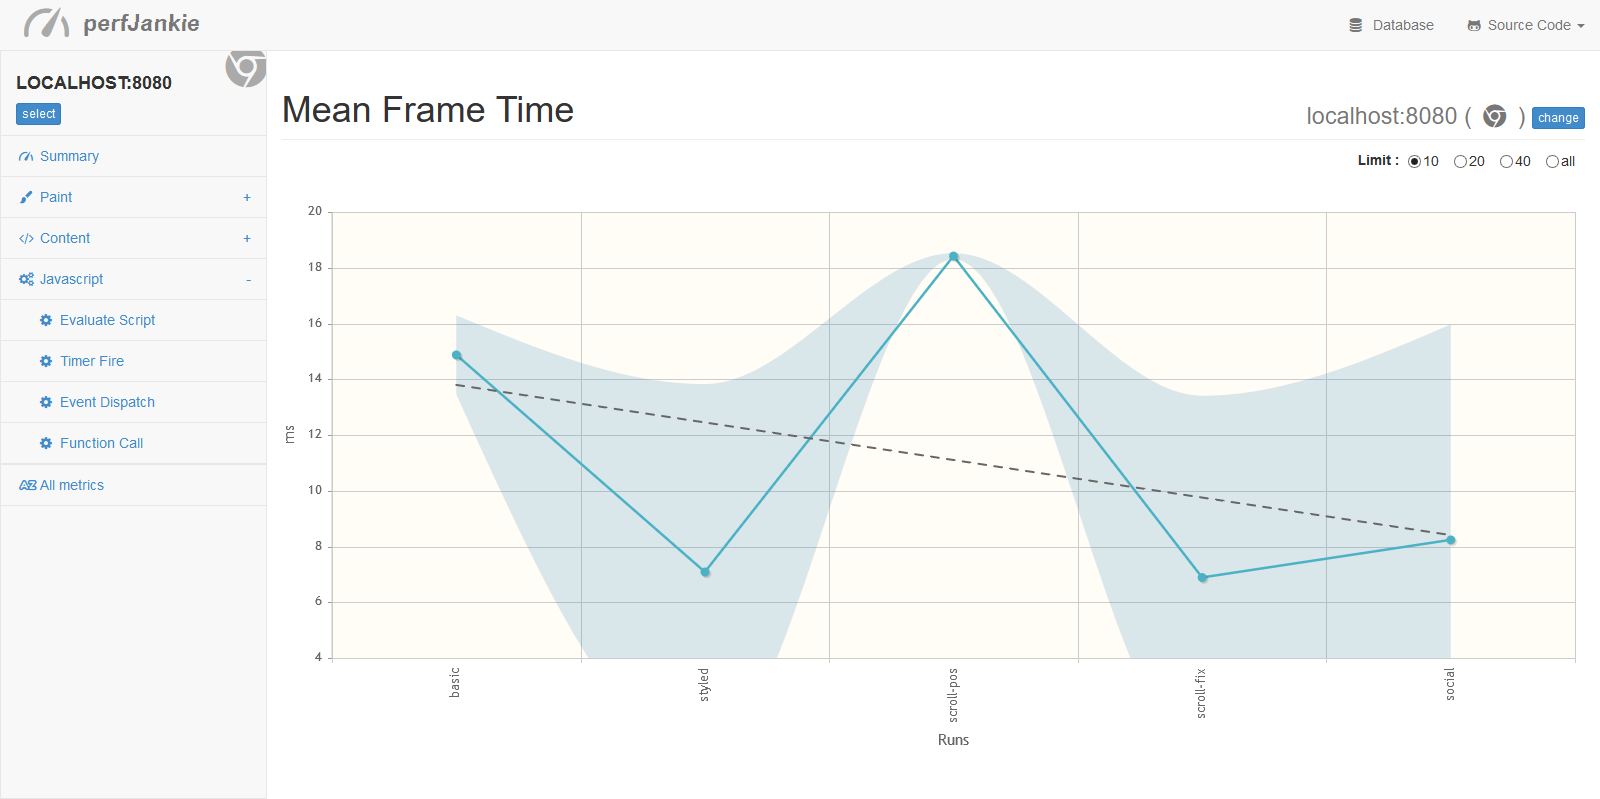
Task: Click the Content code brackets icon
Action: 26,238
